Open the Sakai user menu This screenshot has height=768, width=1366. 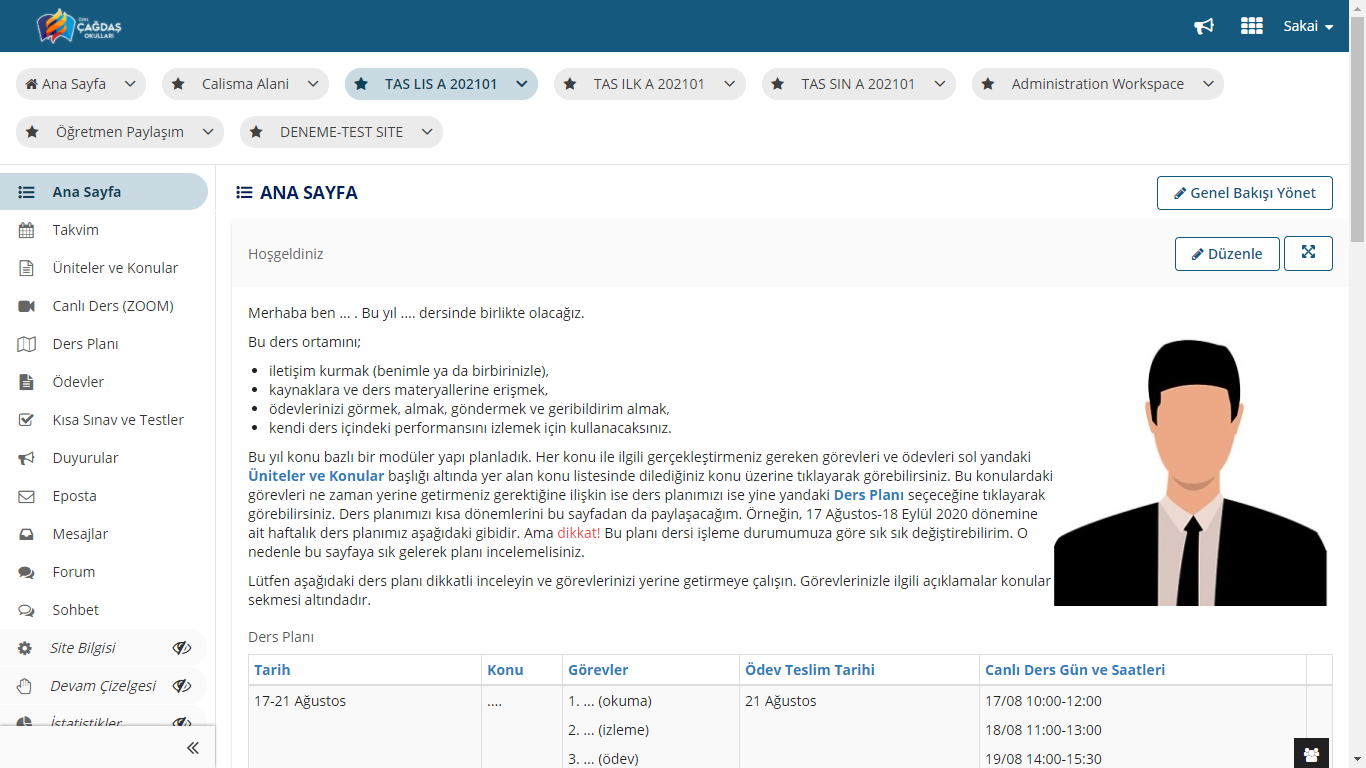1308,26
